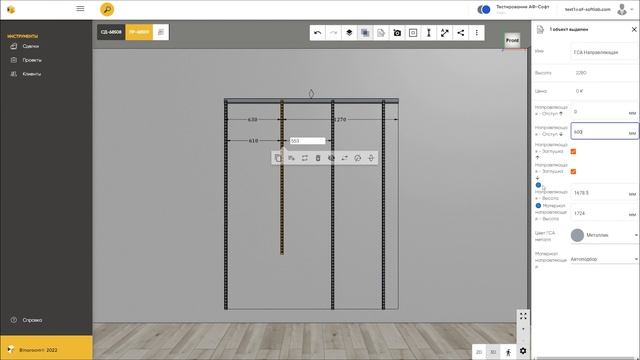Image resolution: width=640 pixels, height=360 pixels.
Task: Delete the selected object with the trash icon
Action: [318, 158]
